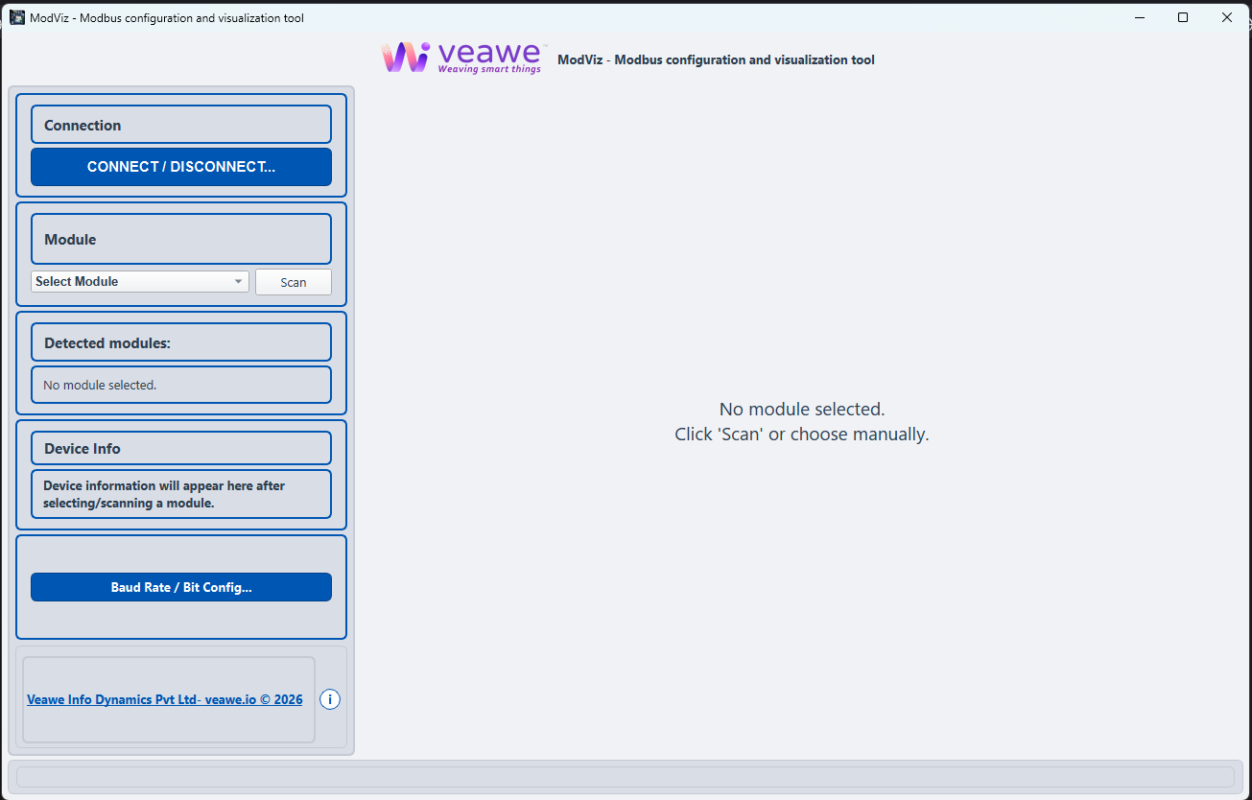
Task: Expand the Select Module combo box arrow
Action: tap(239, 281)
